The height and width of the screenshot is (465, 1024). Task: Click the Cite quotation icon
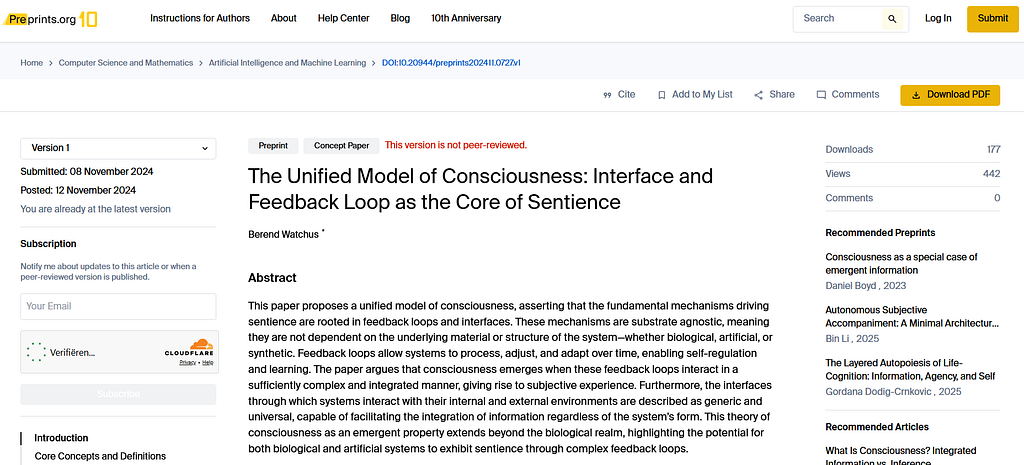tap(607, 95)
